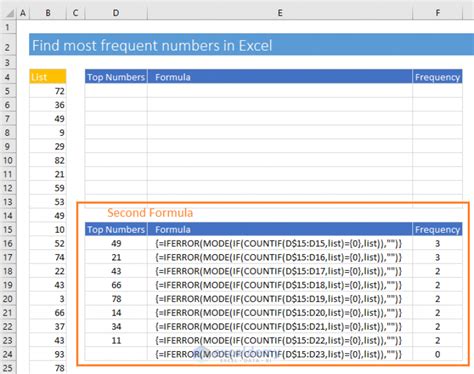
Task: Select list value 66 in row 21
Action: pyautogui.click(x=48, y=312)
